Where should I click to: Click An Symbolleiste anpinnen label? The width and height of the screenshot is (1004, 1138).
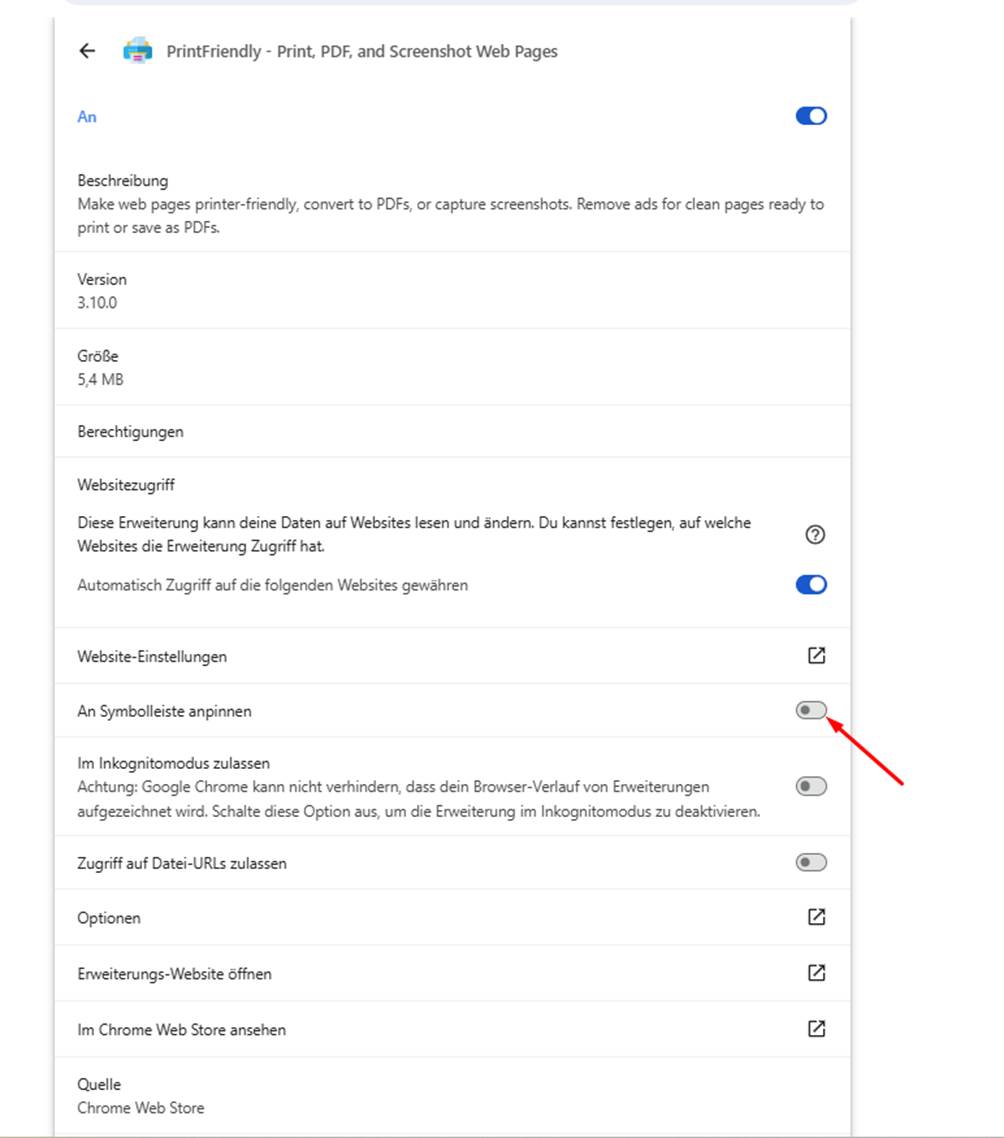[x=165, y=711]
